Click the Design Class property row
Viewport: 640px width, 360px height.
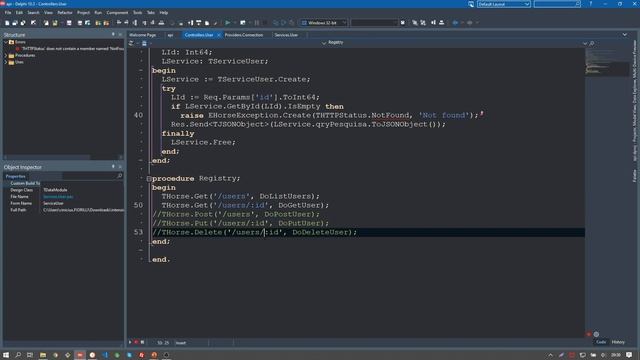[x=63, y=190]
